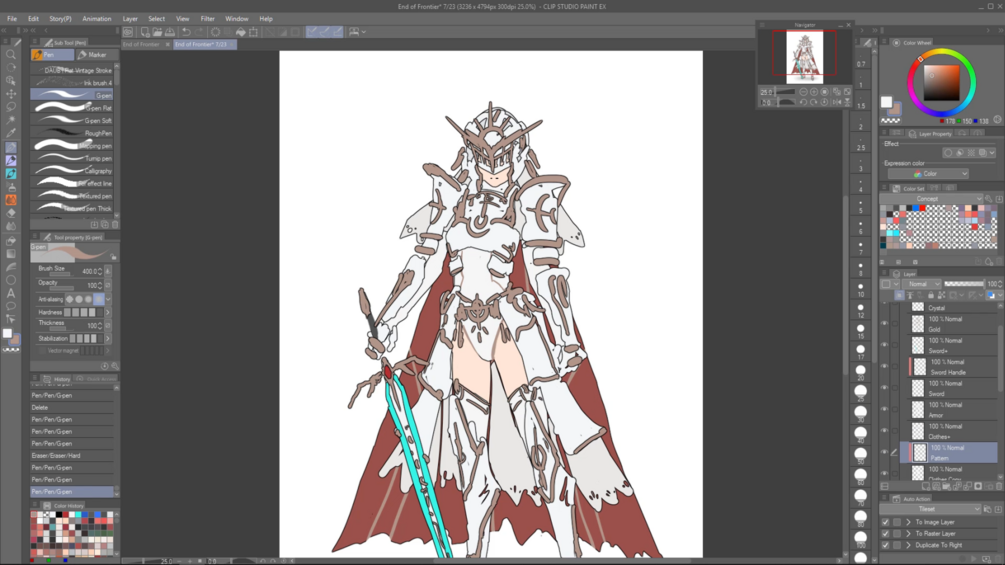Select the Rotate view tool
The height and width of the screenshot is (565, 1005).
(11, 67)
